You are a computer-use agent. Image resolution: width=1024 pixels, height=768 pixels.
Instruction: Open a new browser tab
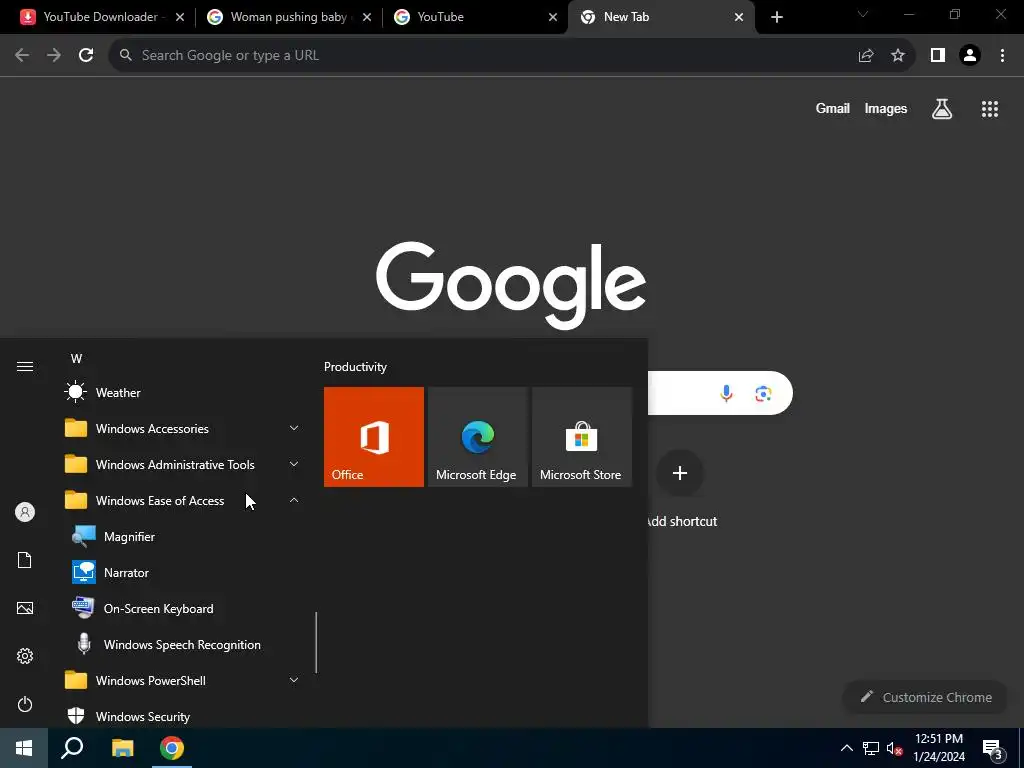point(776,17)
